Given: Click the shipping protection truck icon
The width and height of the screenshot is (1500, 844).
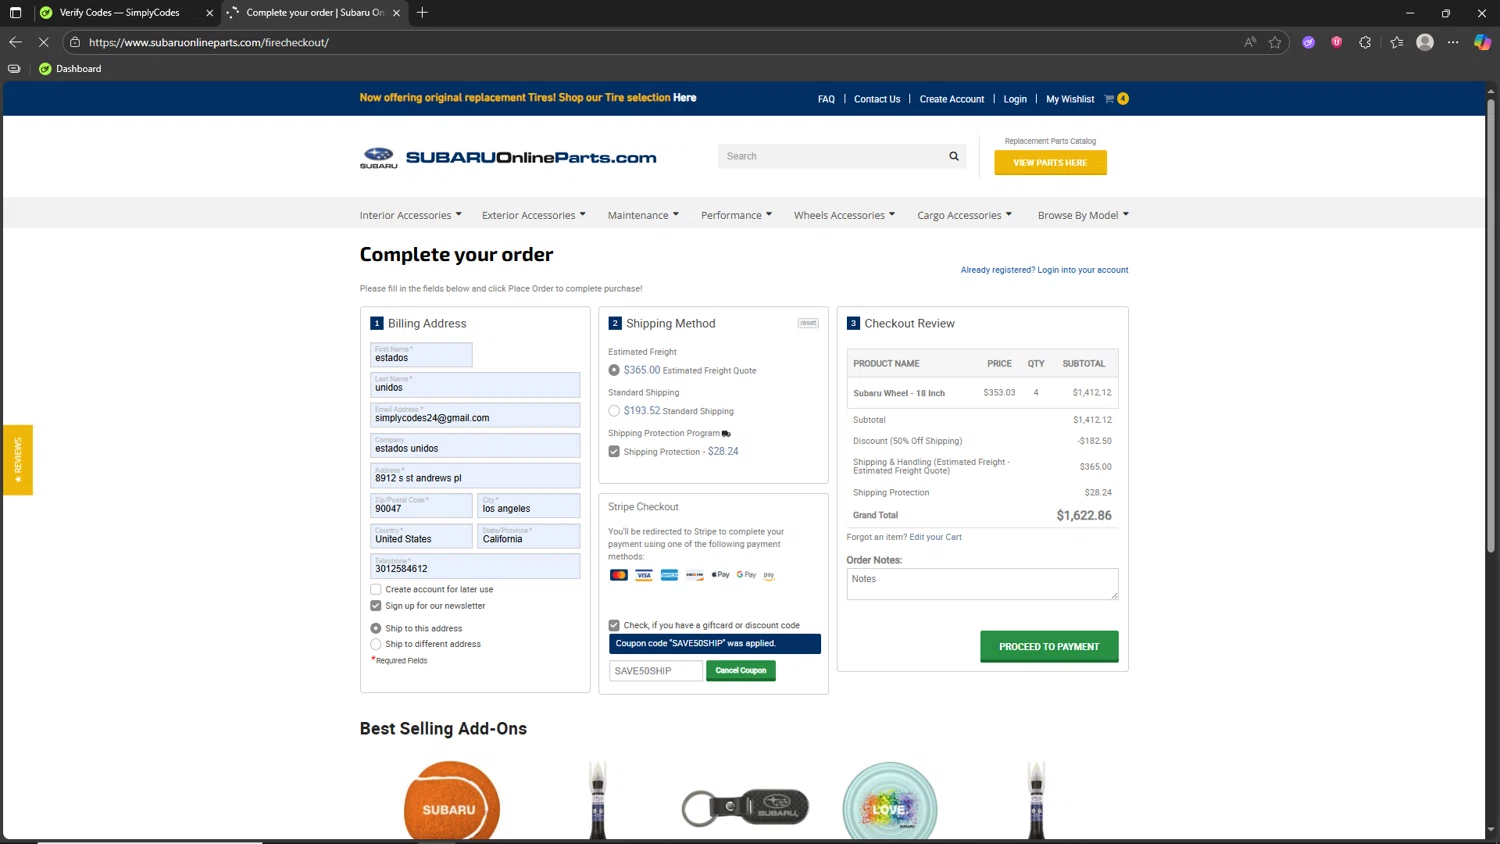Looking at the screenshot, I should (726, 434).
